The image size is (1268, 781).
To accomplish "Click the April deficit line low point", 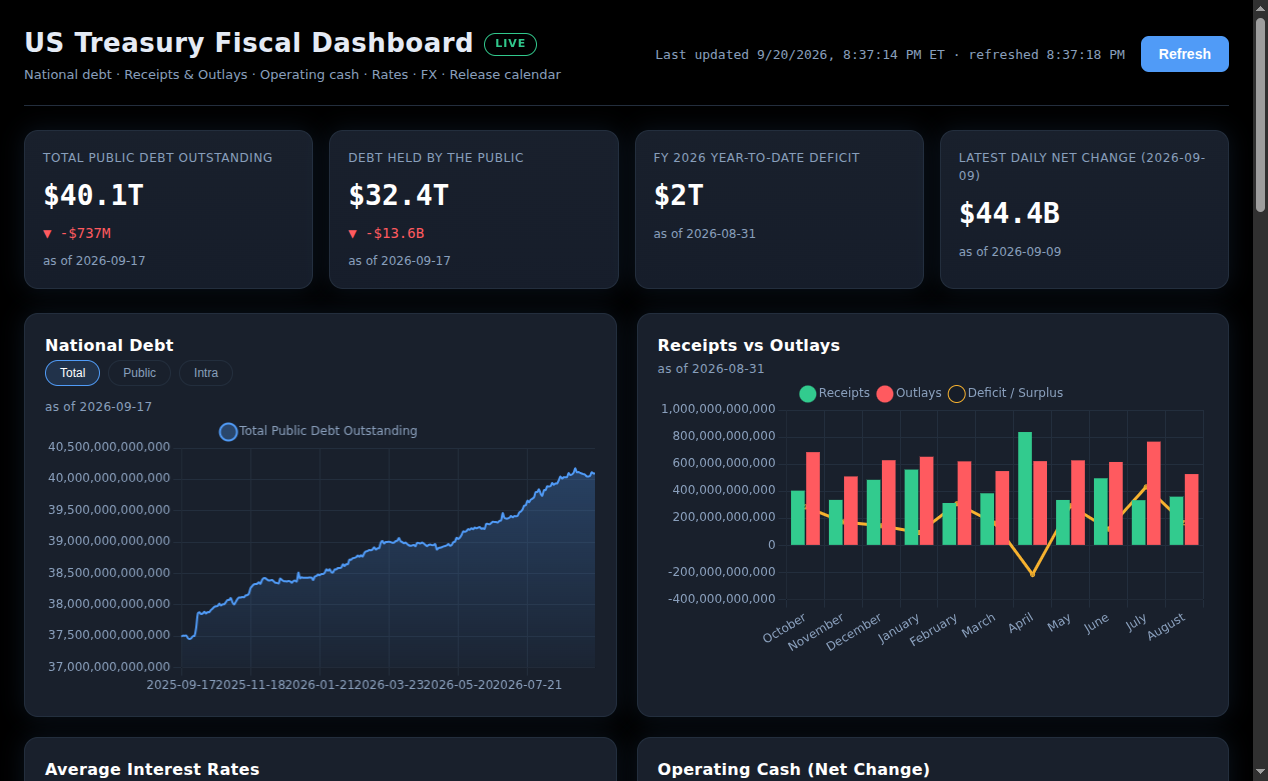I will point(1032,575).
